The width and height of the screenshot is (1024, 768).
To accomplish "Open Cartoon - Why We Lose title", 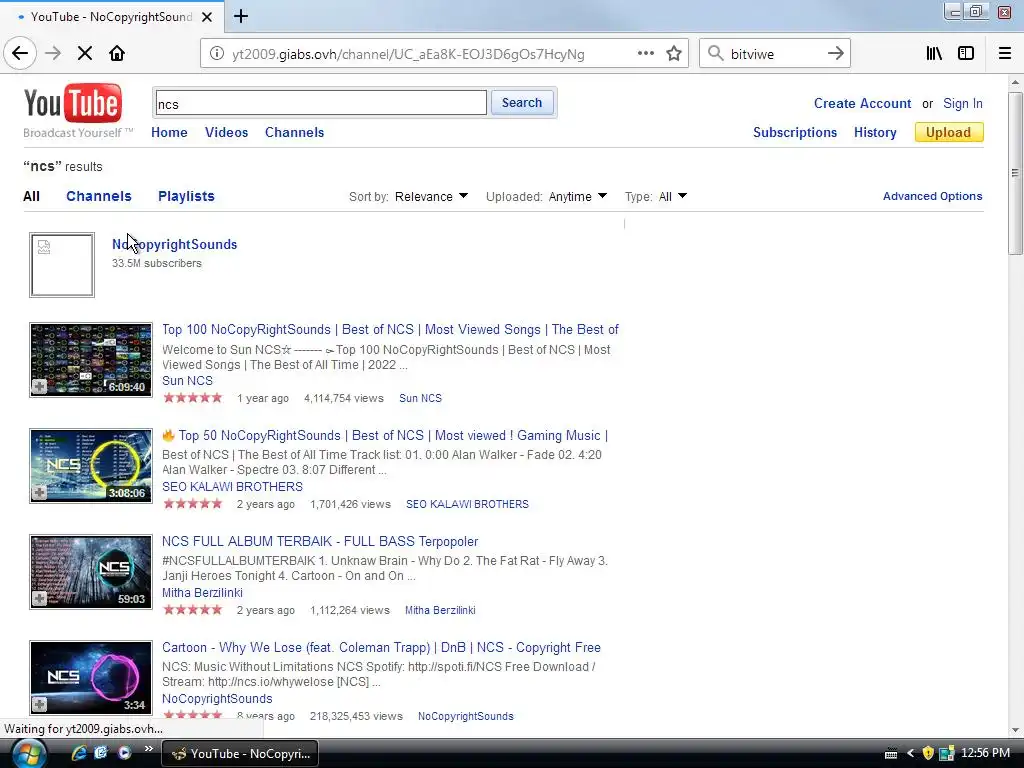I will pos(381,648).
